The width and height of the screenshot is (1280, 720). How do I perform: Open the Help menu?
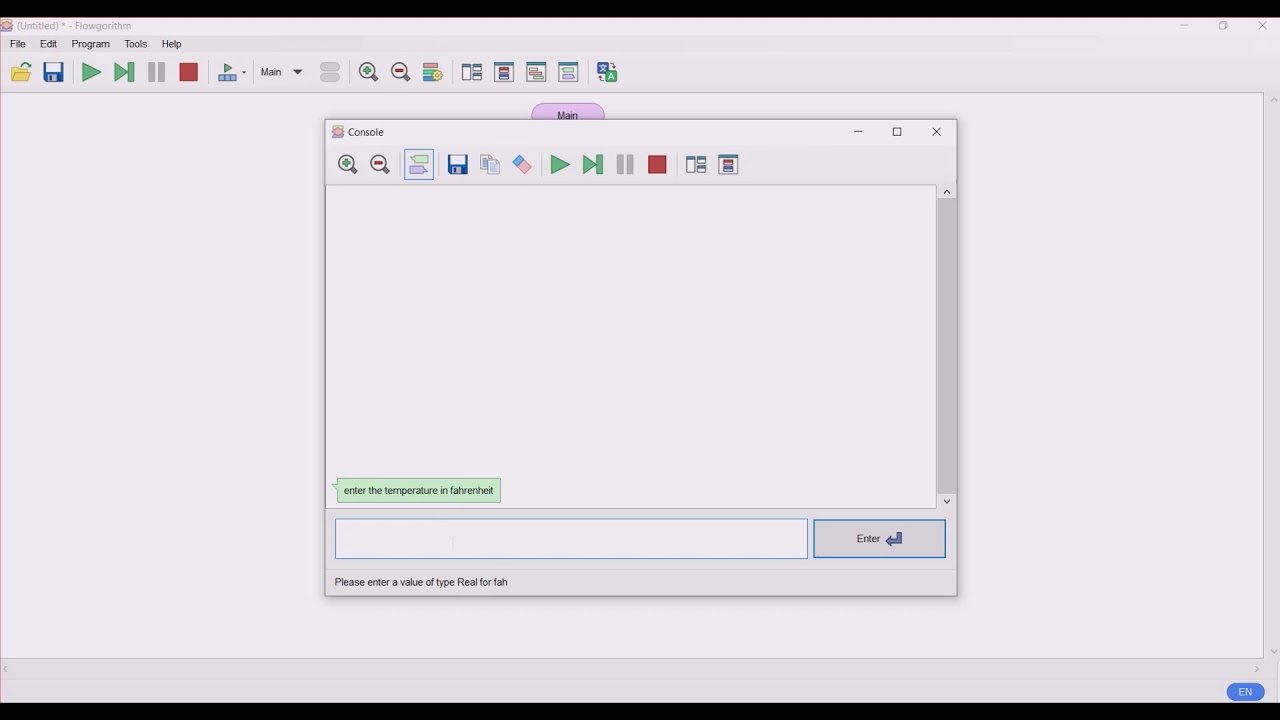(x=171, y=44)
